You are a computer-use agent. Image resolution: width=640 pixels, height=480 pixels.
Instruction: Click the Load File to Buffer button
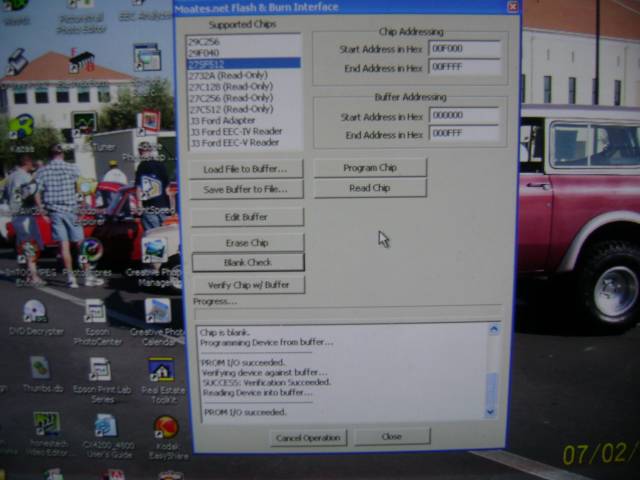pyautogui.click(x=247, y=169)
